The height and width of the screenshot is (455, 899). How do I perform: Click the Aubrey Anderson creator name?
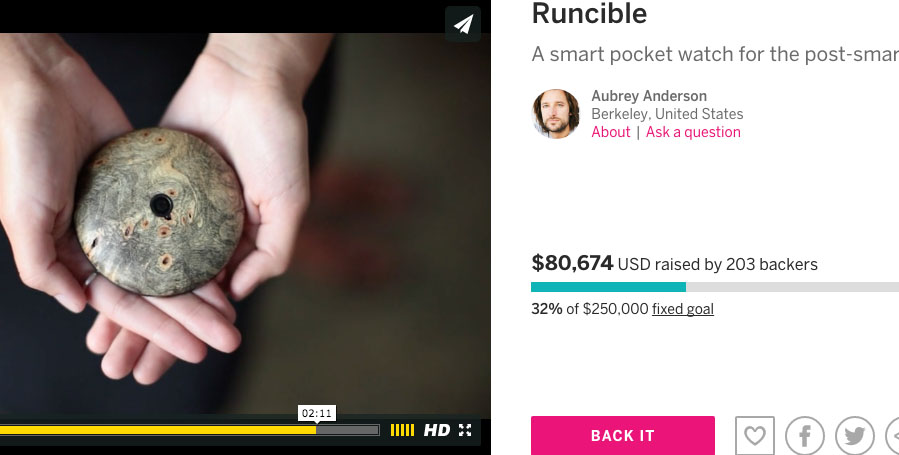point(649,96)
